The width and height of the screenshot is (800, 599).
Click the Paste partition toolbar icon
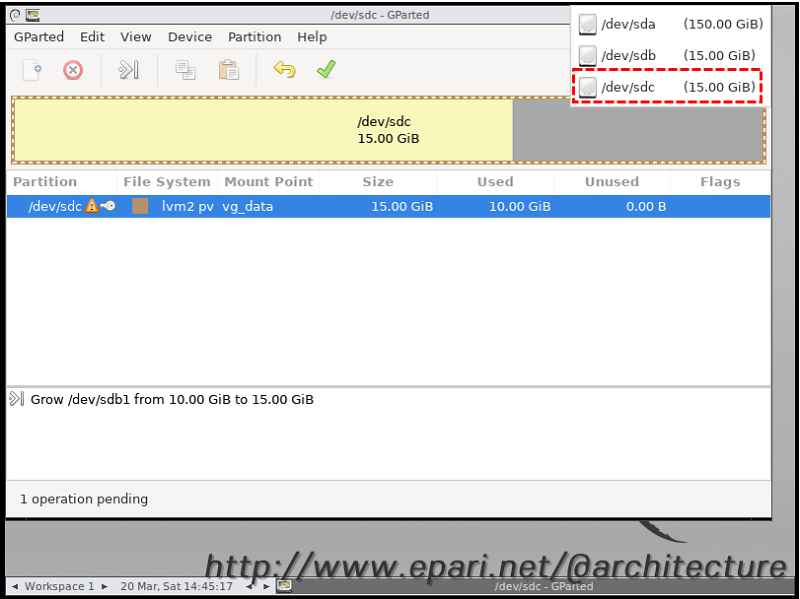coord(229,70)
